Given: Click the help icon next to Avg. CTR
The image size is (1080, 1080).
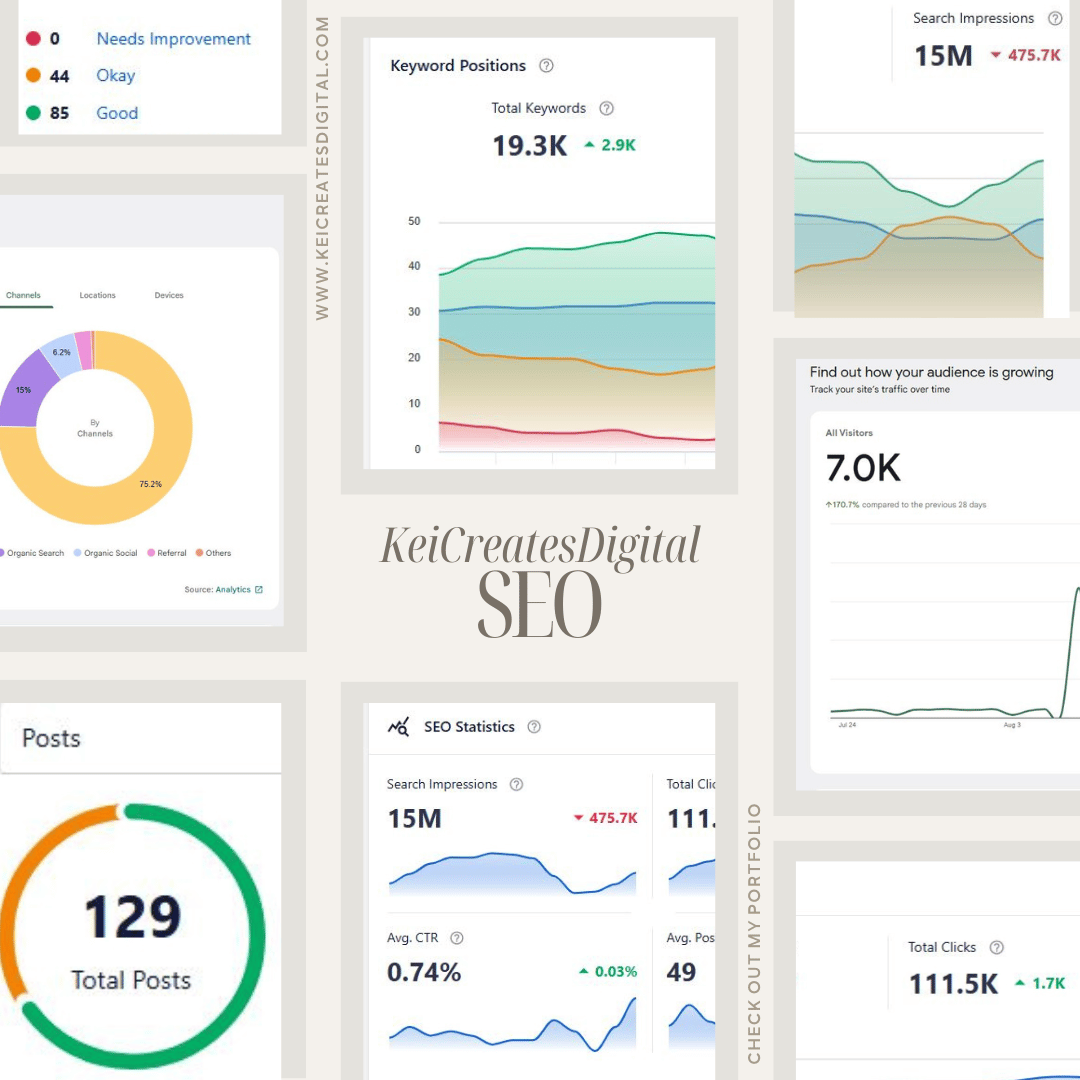Looking at the screenshot, I should 456,938.
